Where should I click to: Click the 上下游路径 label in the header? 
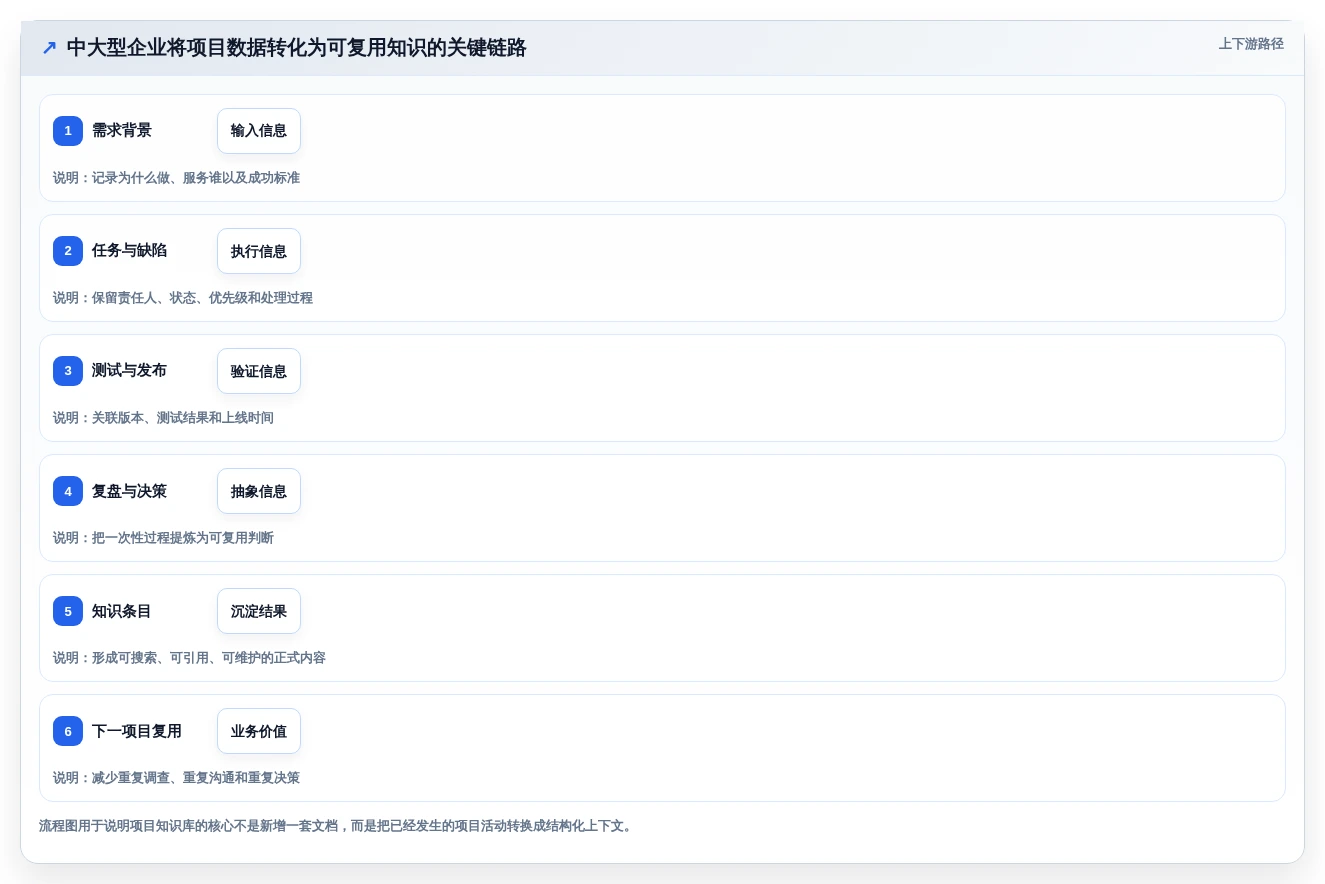tap(1251, 44)
